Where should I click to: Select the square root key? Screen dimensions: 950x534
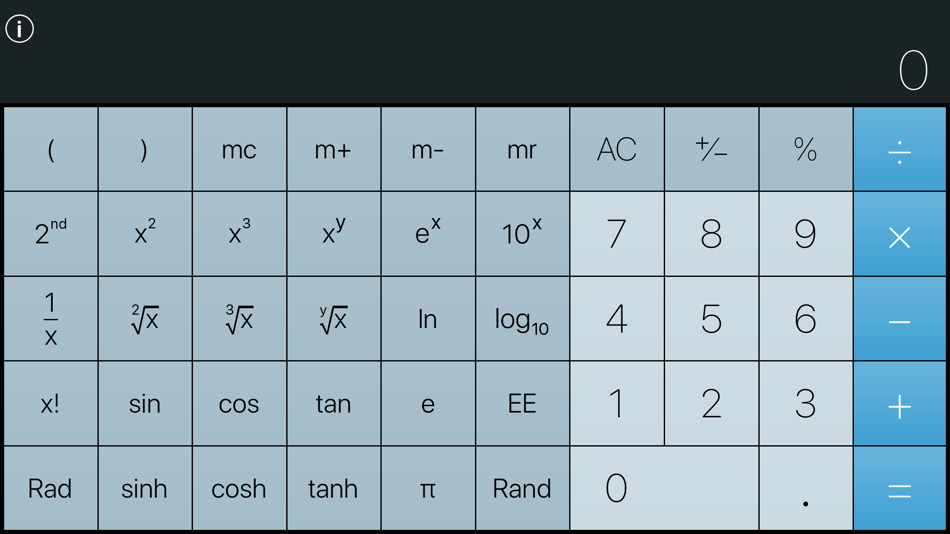145,319
